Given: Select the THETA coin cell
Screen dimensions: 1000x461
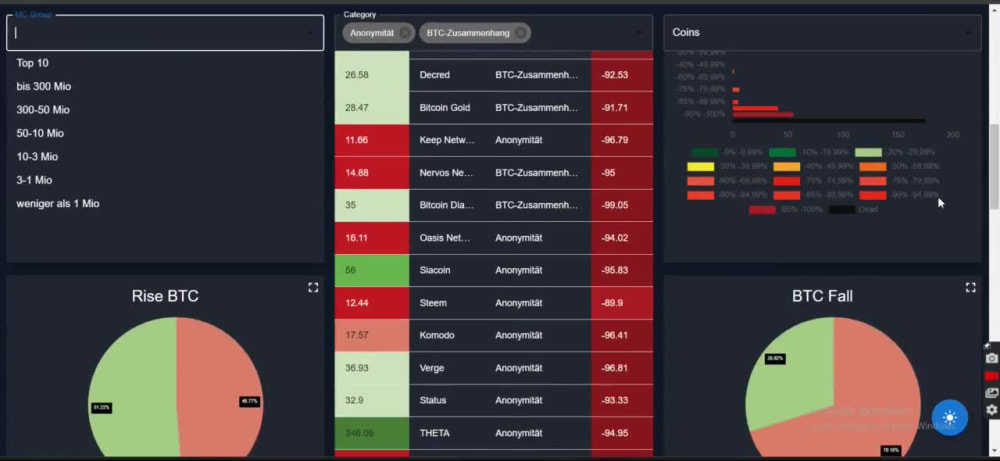Looking at the screenshot, I should point(447,433).
